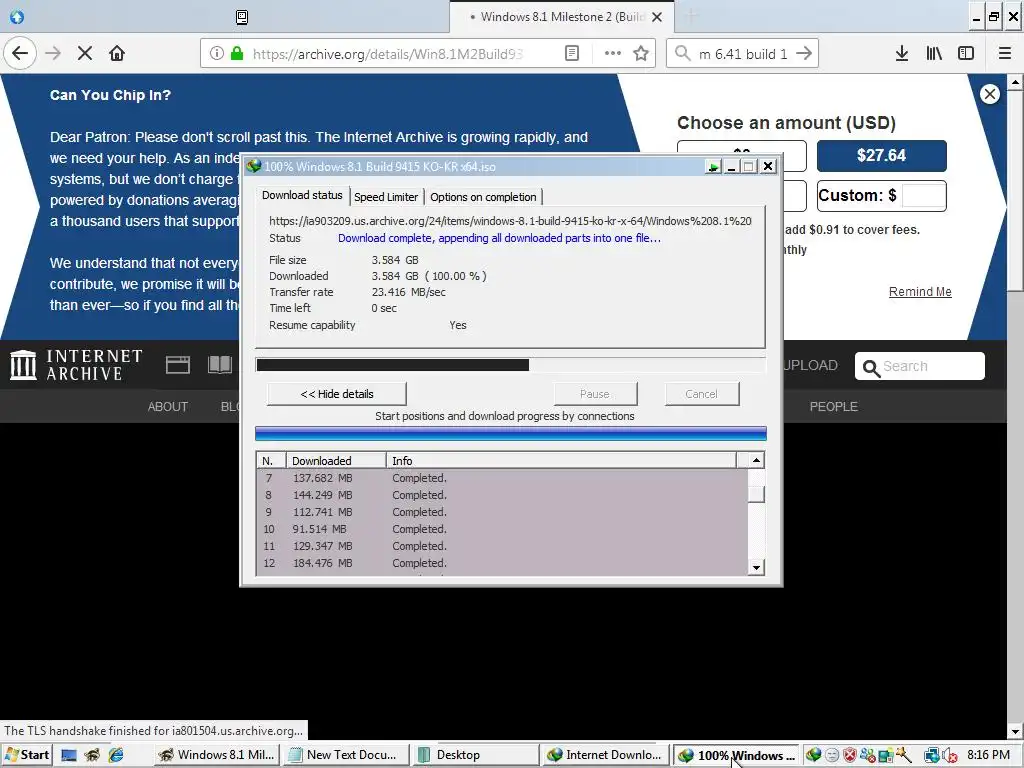Screen dimensions: 1024x768
Task: Open the Windows Start button
Action: pos(27,755)
